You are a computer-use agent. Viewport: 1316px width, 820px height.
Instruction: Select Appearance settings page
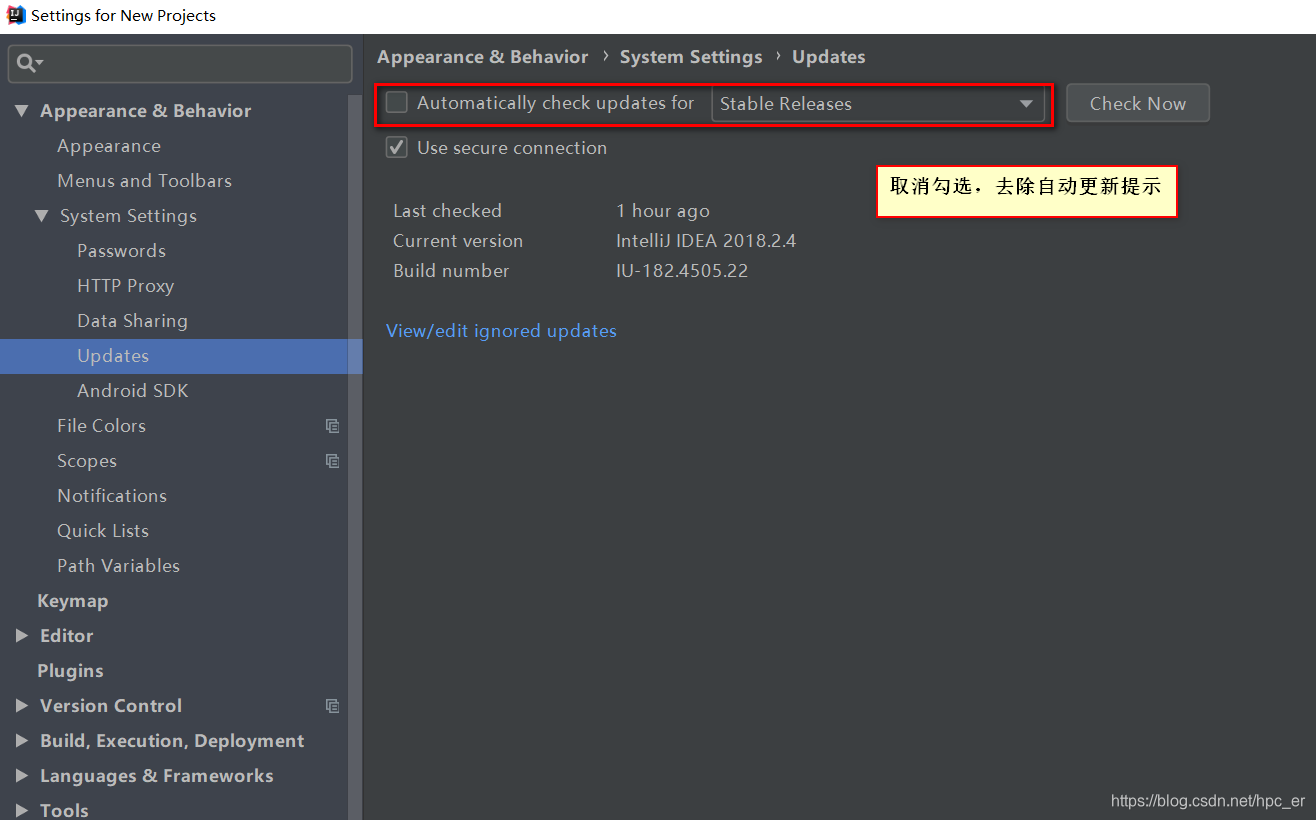pyautogui.click(x=109, y=146)
